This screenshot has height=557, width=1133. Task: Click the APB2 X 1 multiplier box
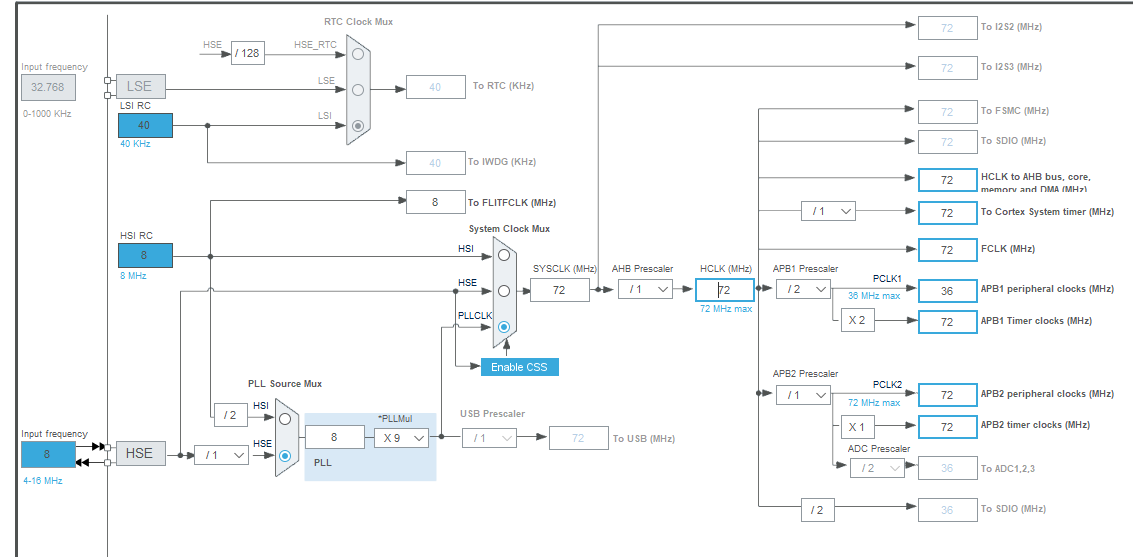click(x=858, y=427)
